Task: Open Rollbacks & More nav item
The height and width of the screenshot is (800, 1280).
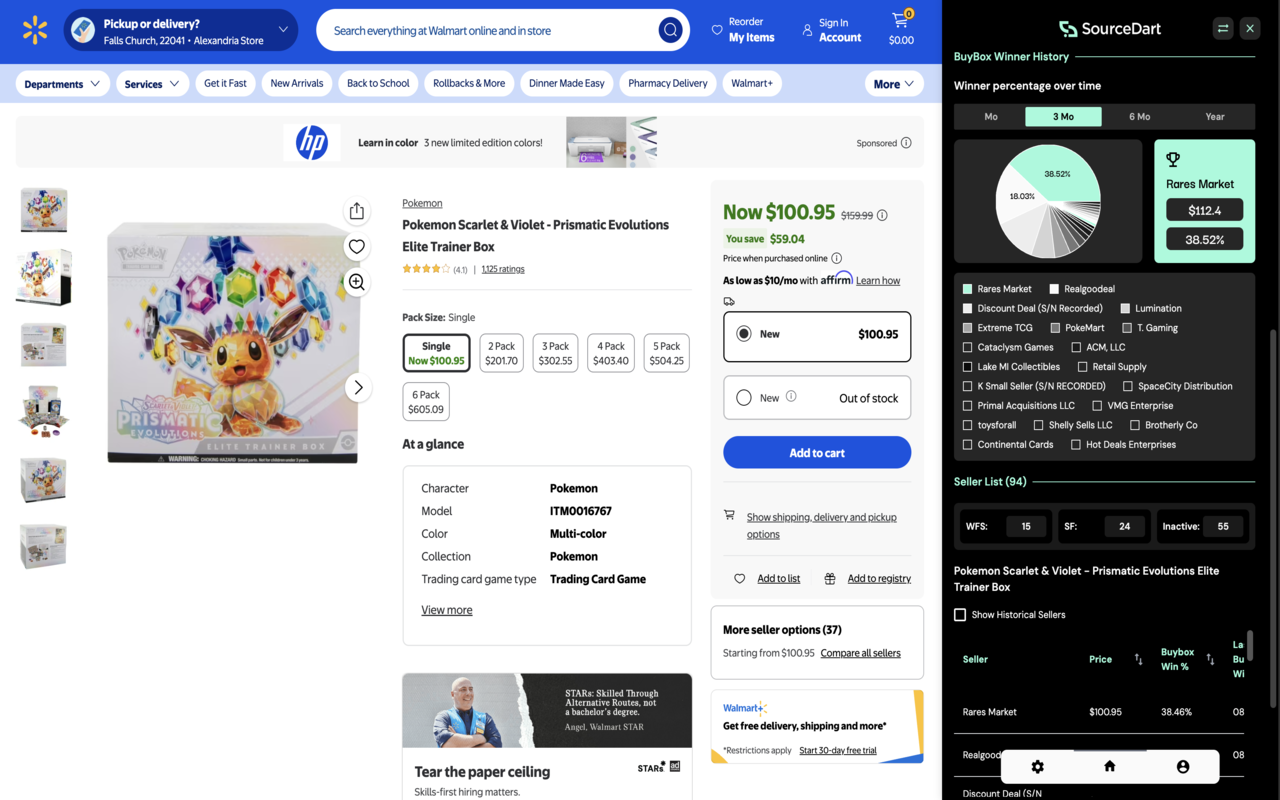Action: click(469, 83)
